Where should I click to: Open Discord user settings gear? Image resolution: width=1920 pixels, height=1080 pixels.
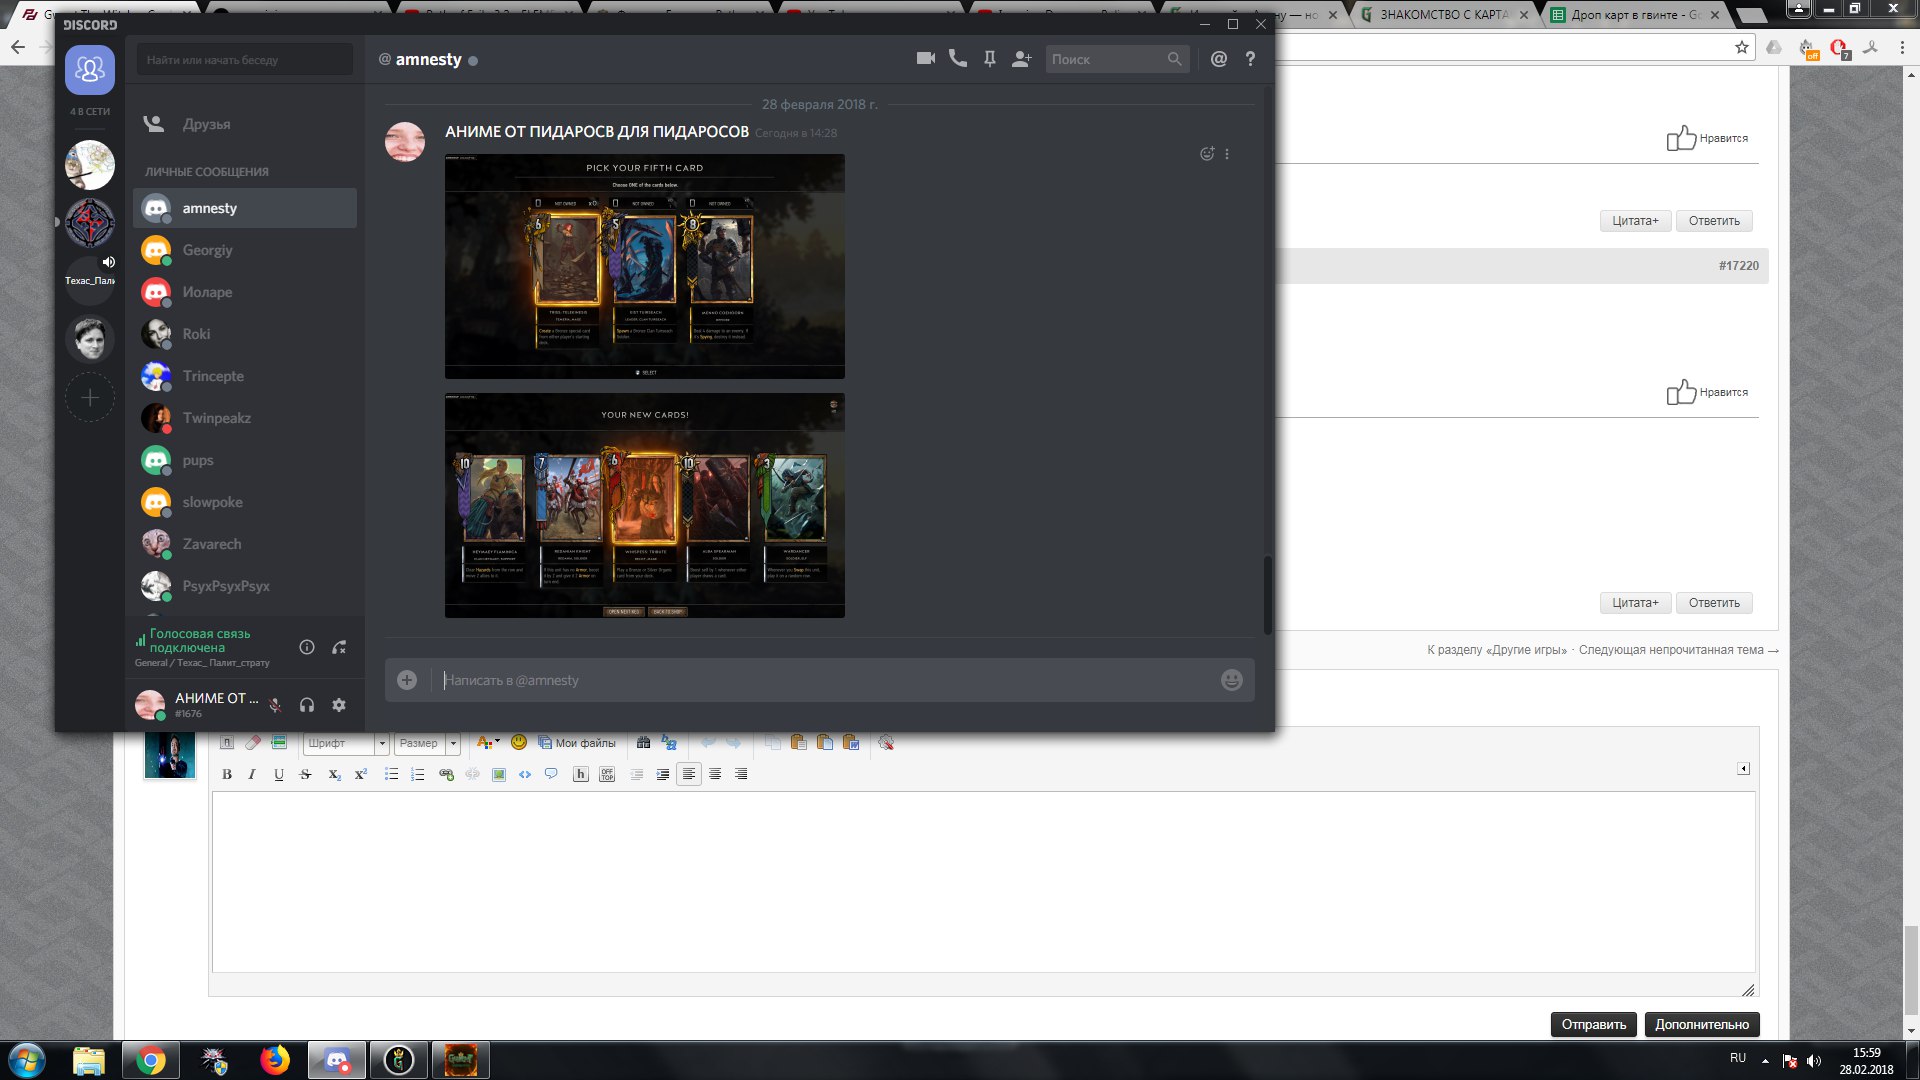[x=339, y=705]
